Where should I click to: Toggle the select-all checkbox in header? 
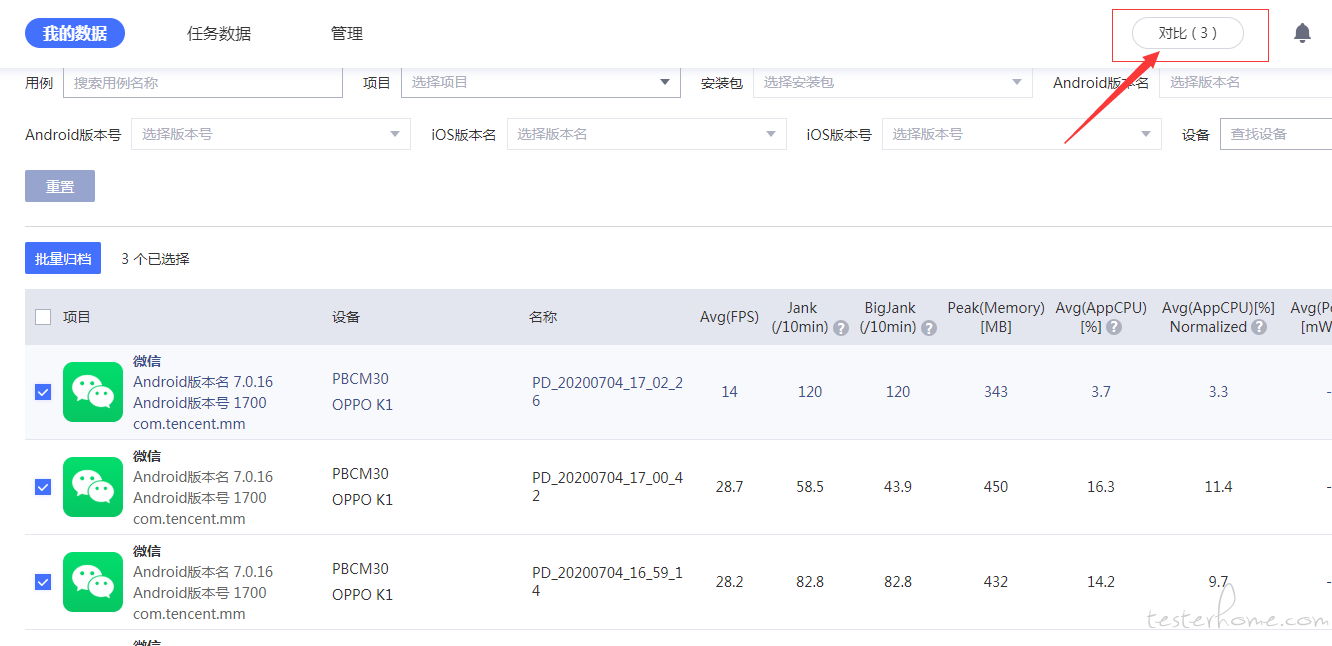click(43, 317)
